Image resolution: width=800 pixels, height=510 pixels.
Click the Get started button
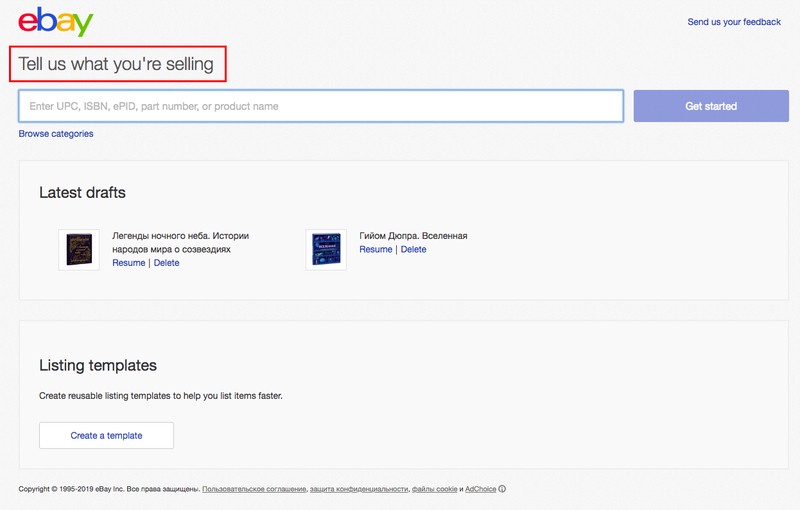click(x=711, y=106)
